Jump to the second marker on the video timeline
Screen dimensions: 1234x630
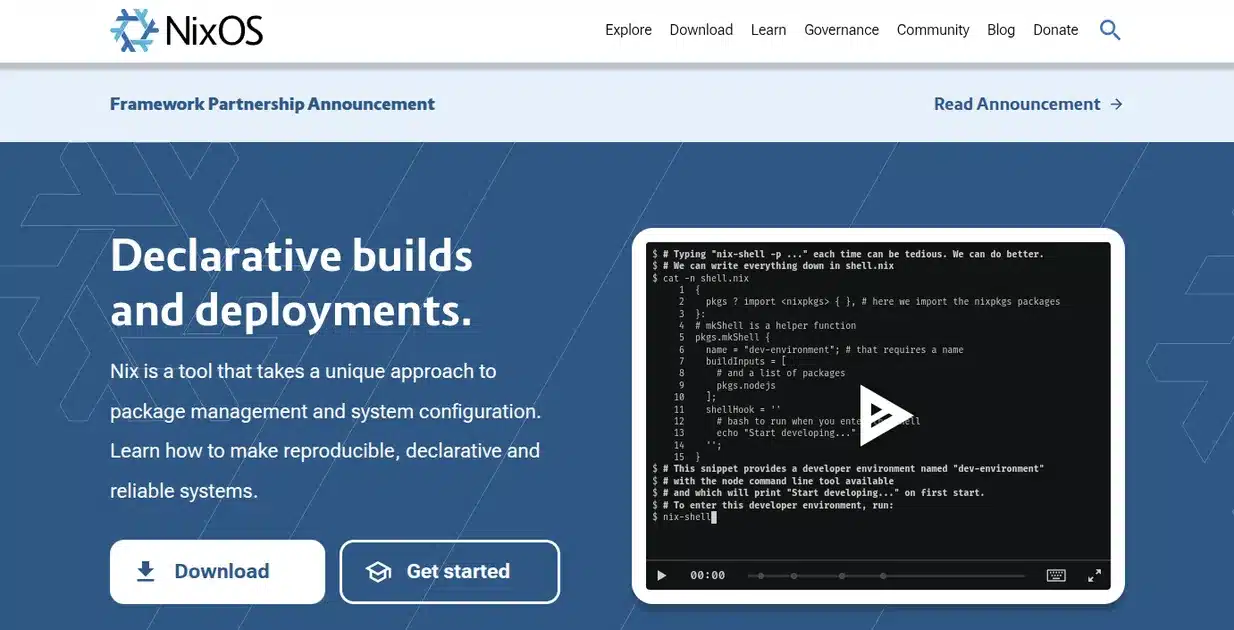(x=794, y=575)
